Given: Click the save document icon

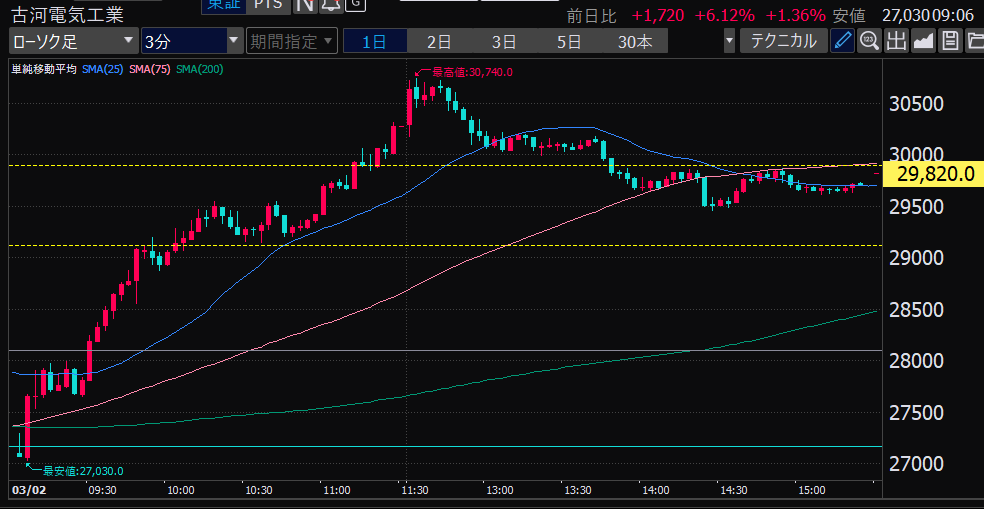Looking at the screenshot, I should click(949, 41).
